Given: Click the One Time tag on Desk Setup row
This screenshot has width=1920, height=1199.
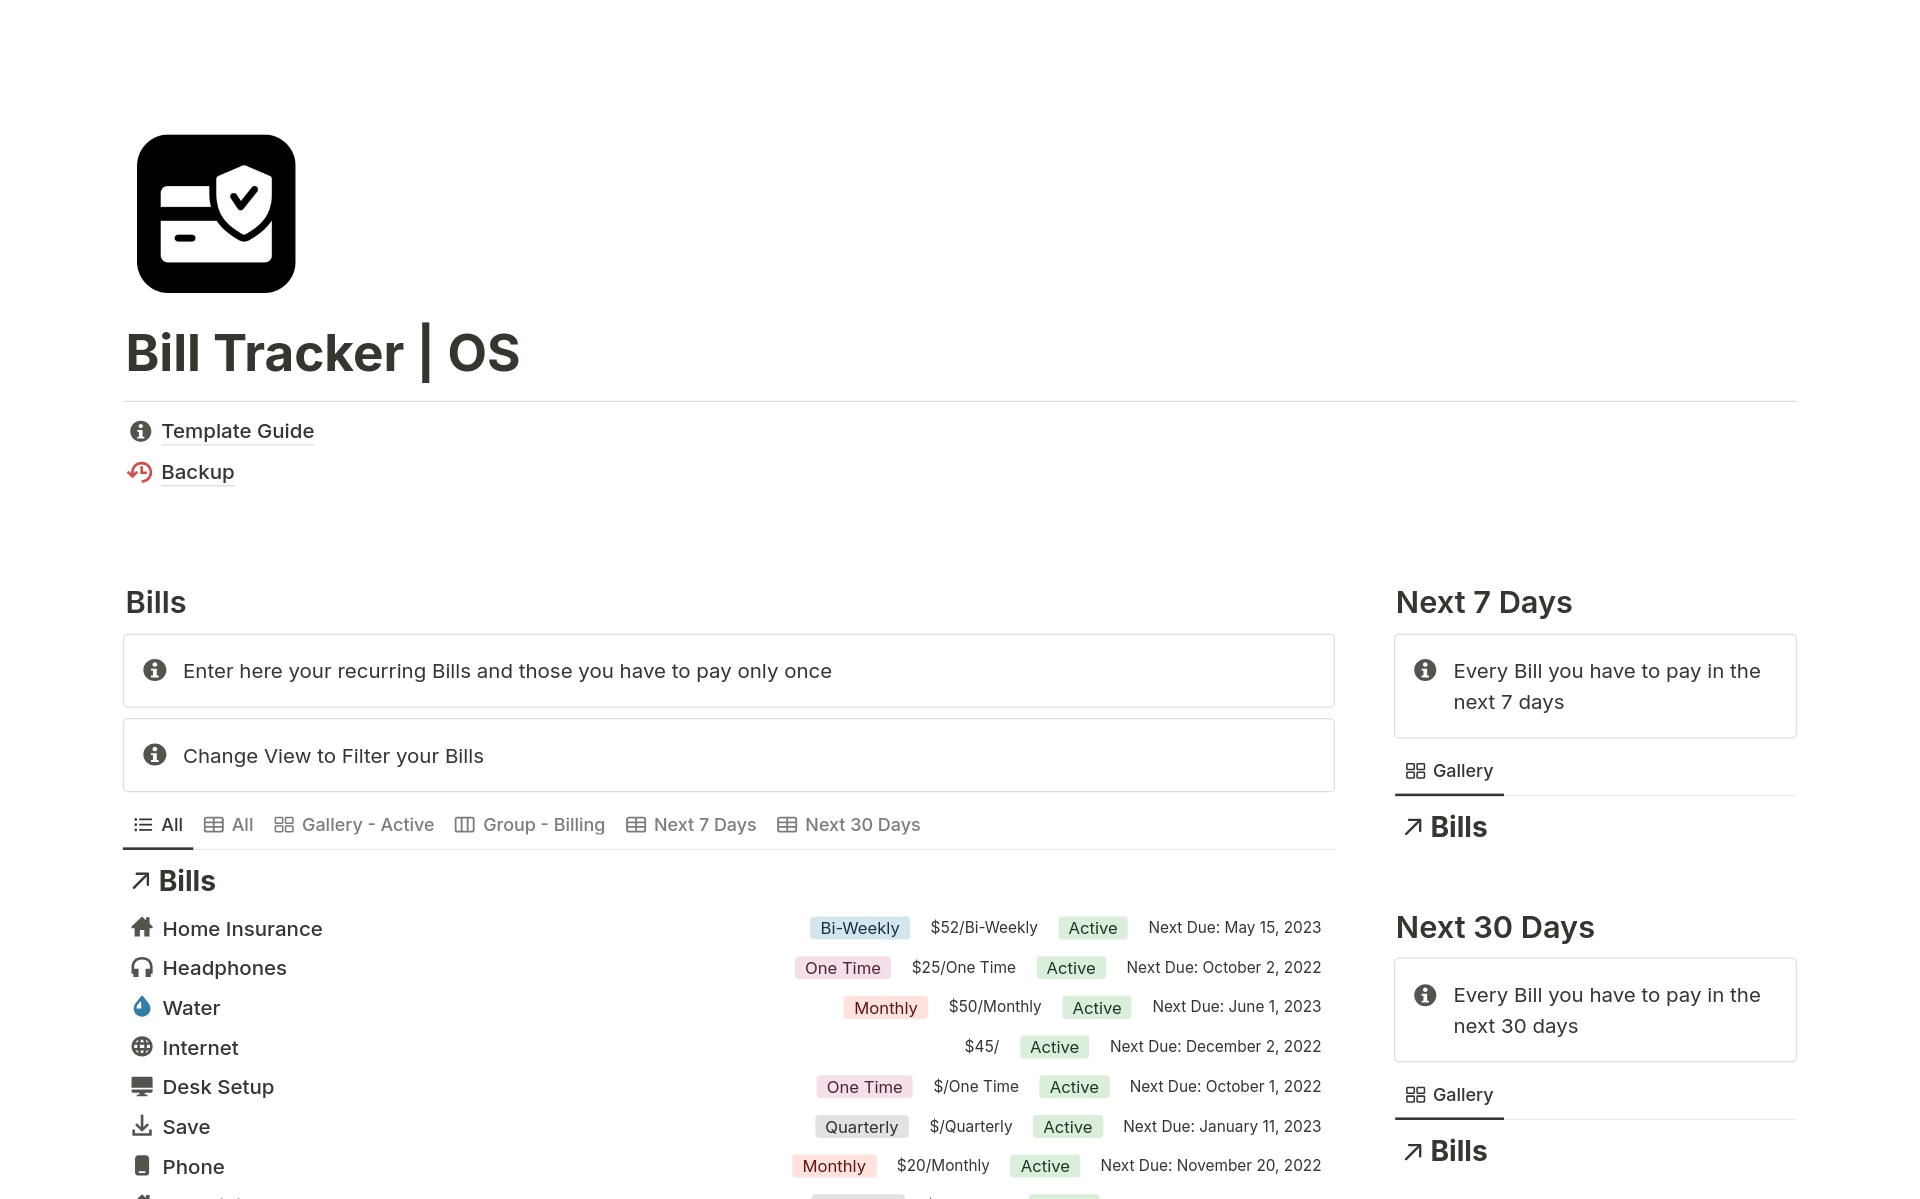Looking at the screenshot, I should click(x=865, y=1087).
